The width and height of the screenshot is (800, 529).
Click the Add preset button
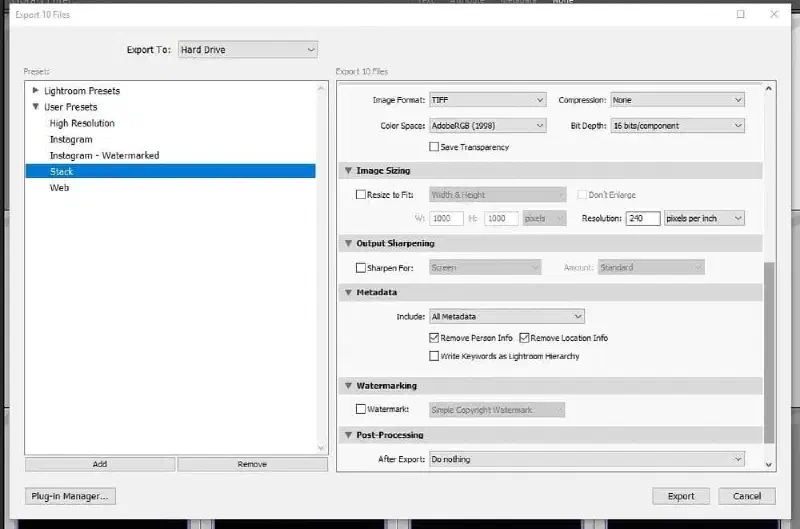100,464
